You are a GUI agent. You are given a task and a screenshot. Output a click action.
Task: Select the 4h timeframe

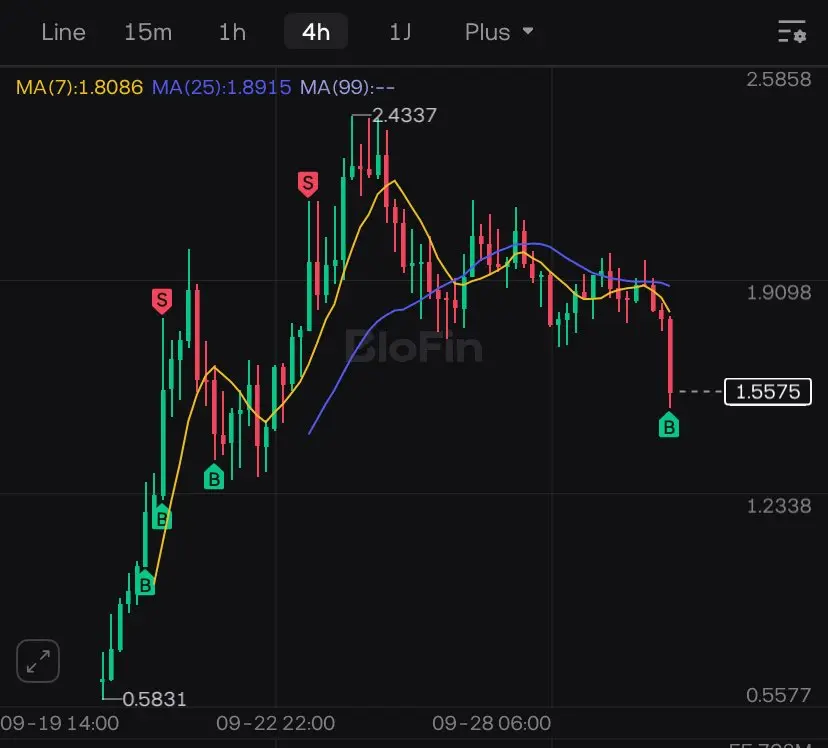[316, 32]
